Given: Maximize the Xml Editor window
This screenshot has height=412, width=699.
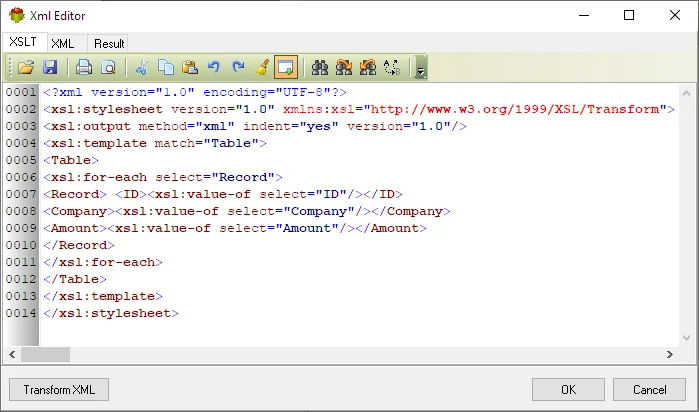Looking at the screenshot, I should click(629, 16).
